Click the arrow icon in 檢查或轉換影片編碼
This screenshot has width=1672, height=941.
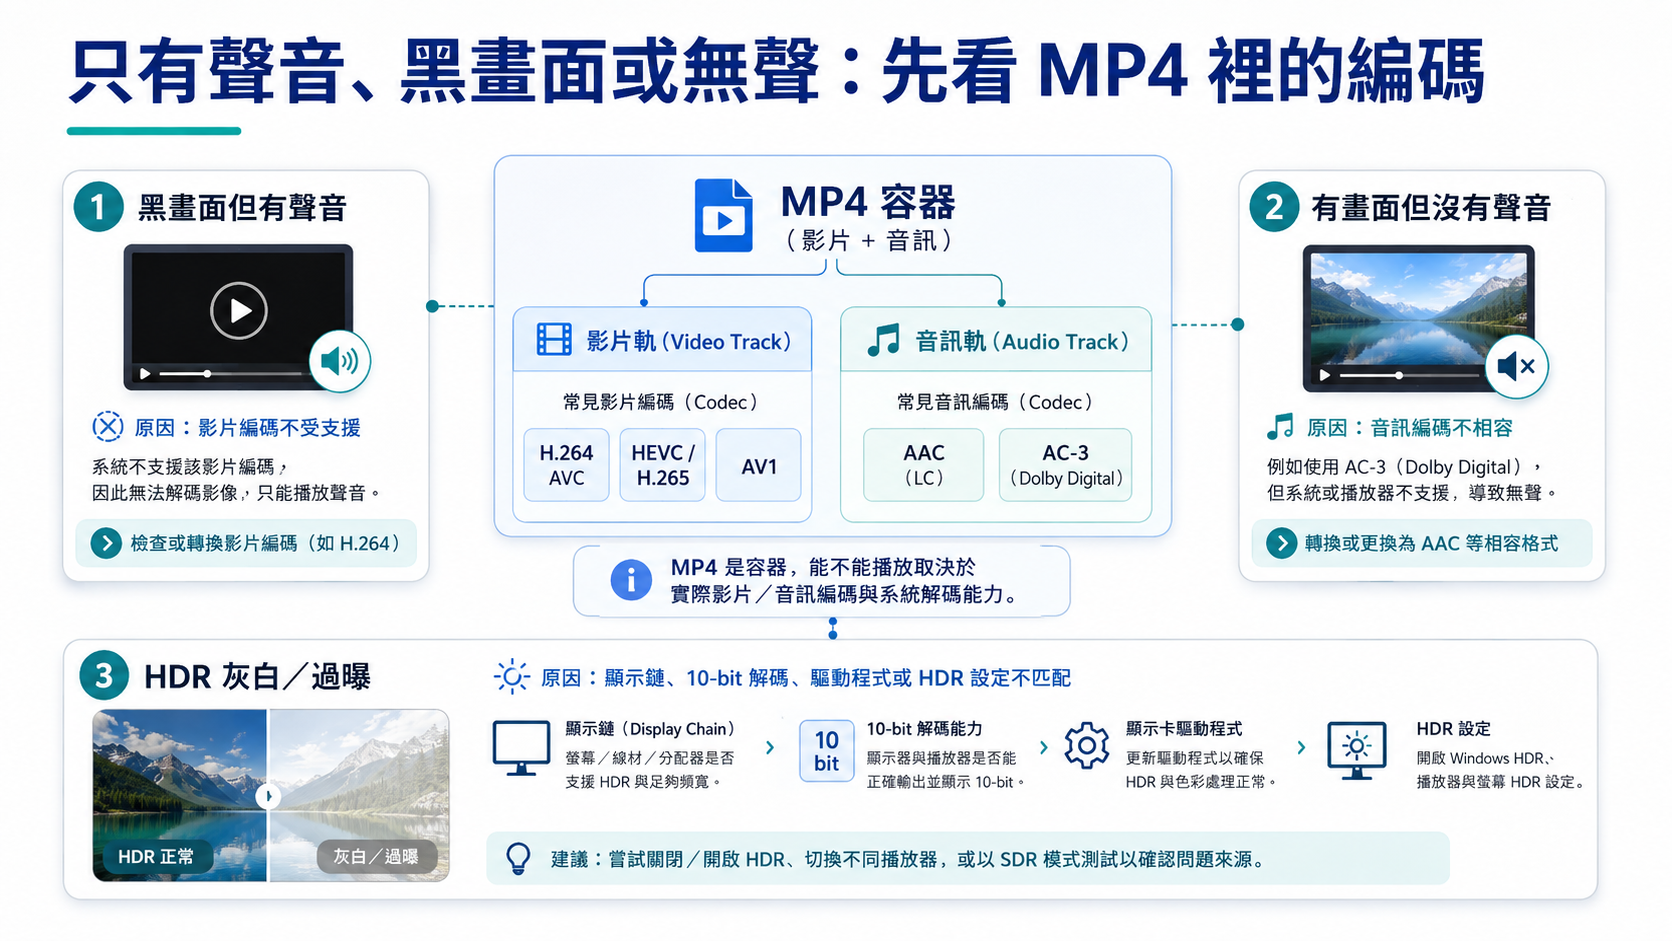[x=106, y=543]
